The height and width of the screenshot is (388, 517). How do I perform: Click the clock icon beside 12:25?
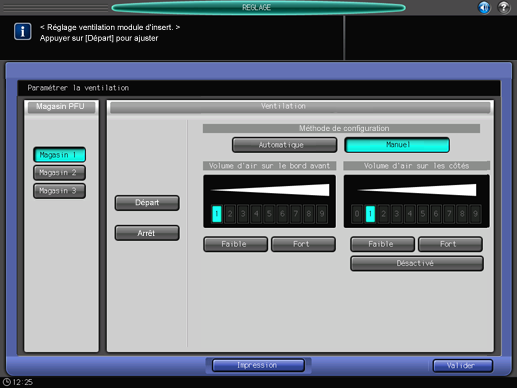point(7,382)
